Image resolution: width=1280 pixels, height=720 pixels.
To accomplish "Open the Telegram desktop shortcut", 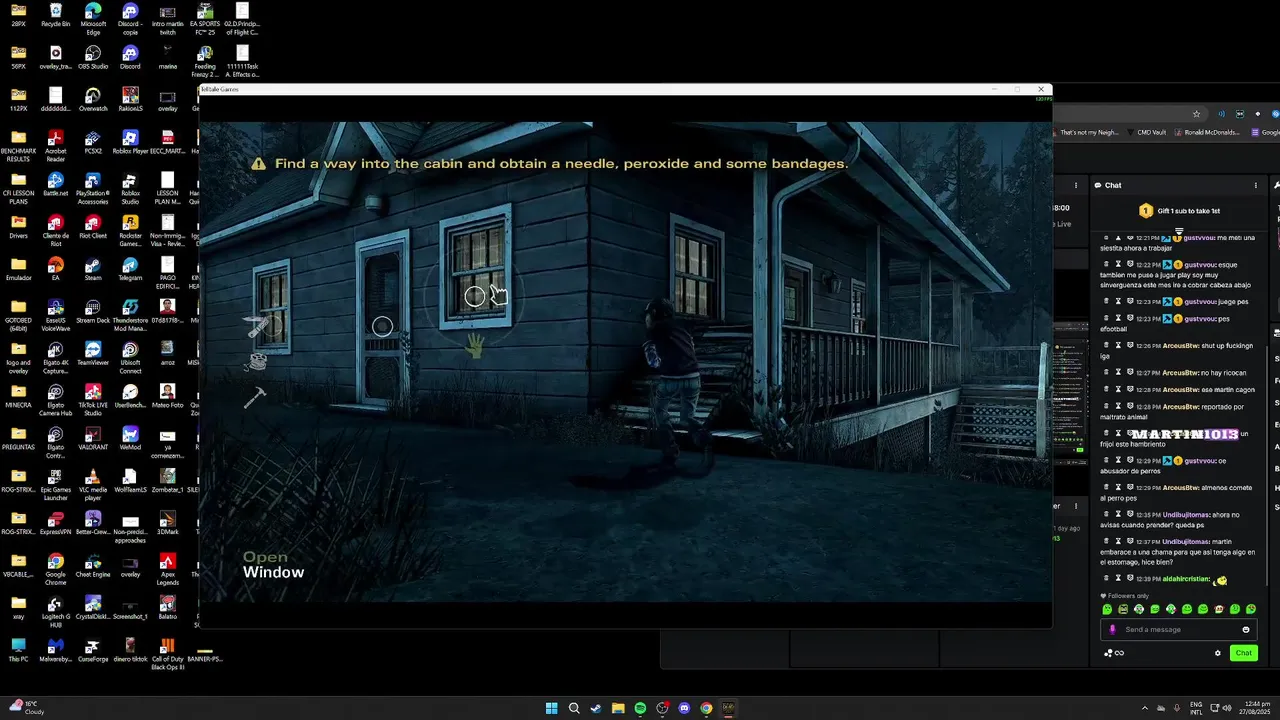I will [130, 269].
